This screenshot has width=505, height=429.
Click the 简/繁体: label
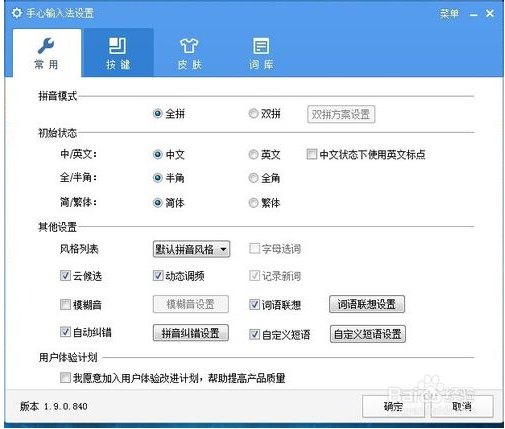tap(79, 202)
